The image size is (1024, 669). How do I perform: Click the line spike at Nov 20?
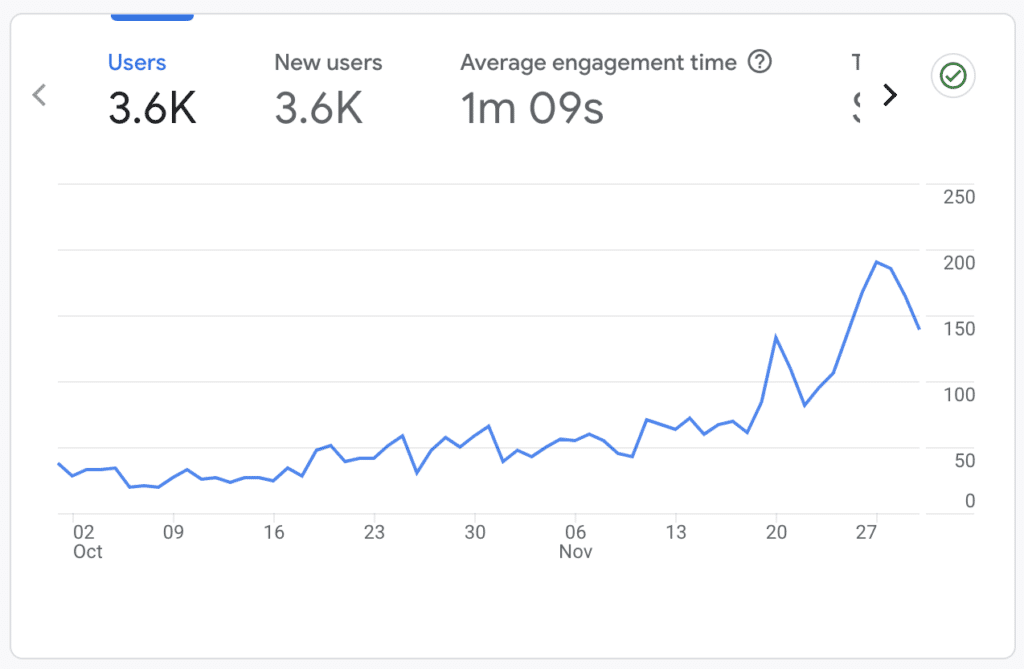(x=776, y=337)
